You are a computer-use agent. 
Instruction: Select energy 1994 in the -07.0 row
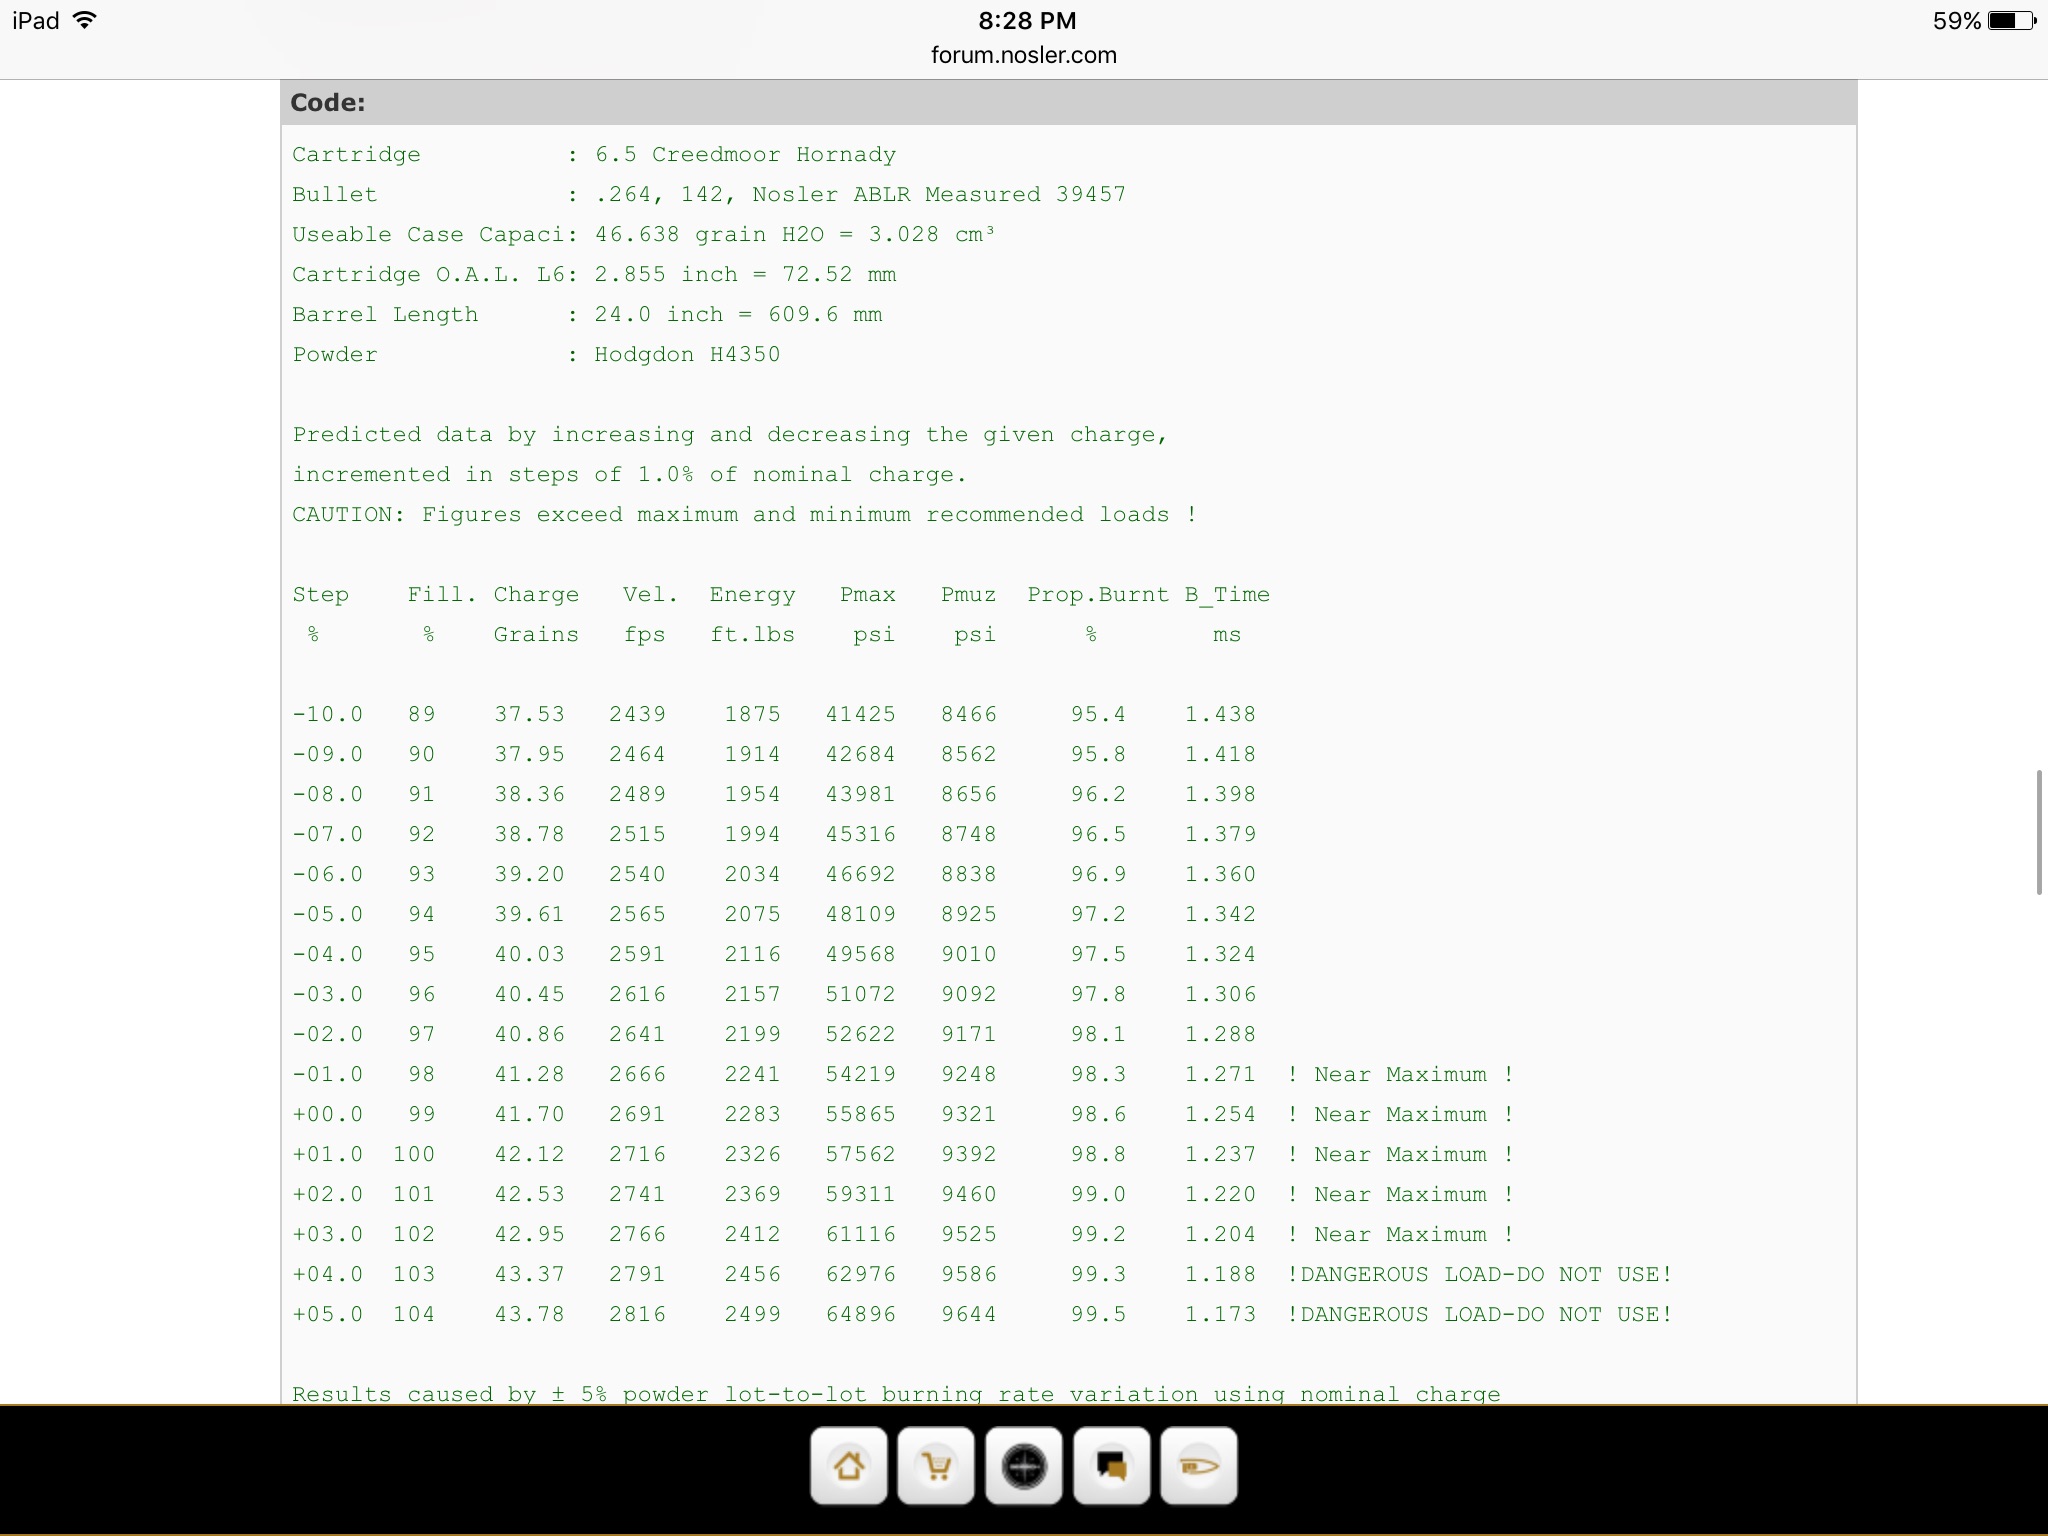point(752,835)
